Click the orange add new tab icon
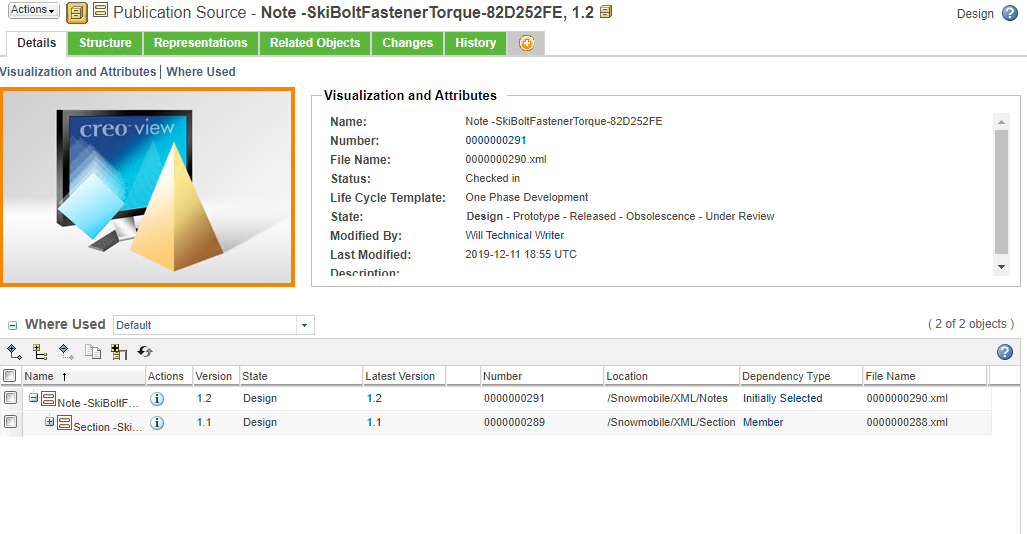Viewport: 1027px width, 534px height. (x=527, y=43)
